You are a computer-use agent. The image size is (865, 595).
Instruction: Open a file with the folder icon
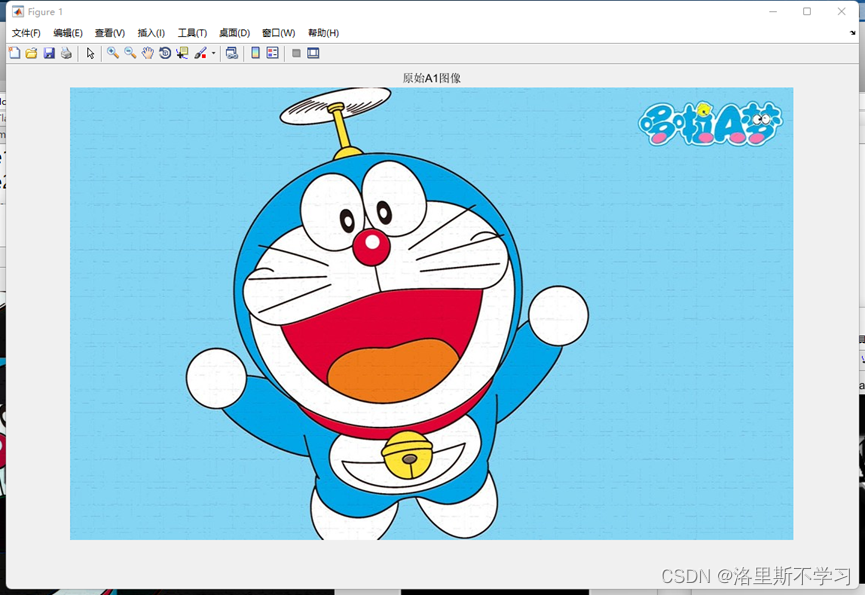(31, 53)
